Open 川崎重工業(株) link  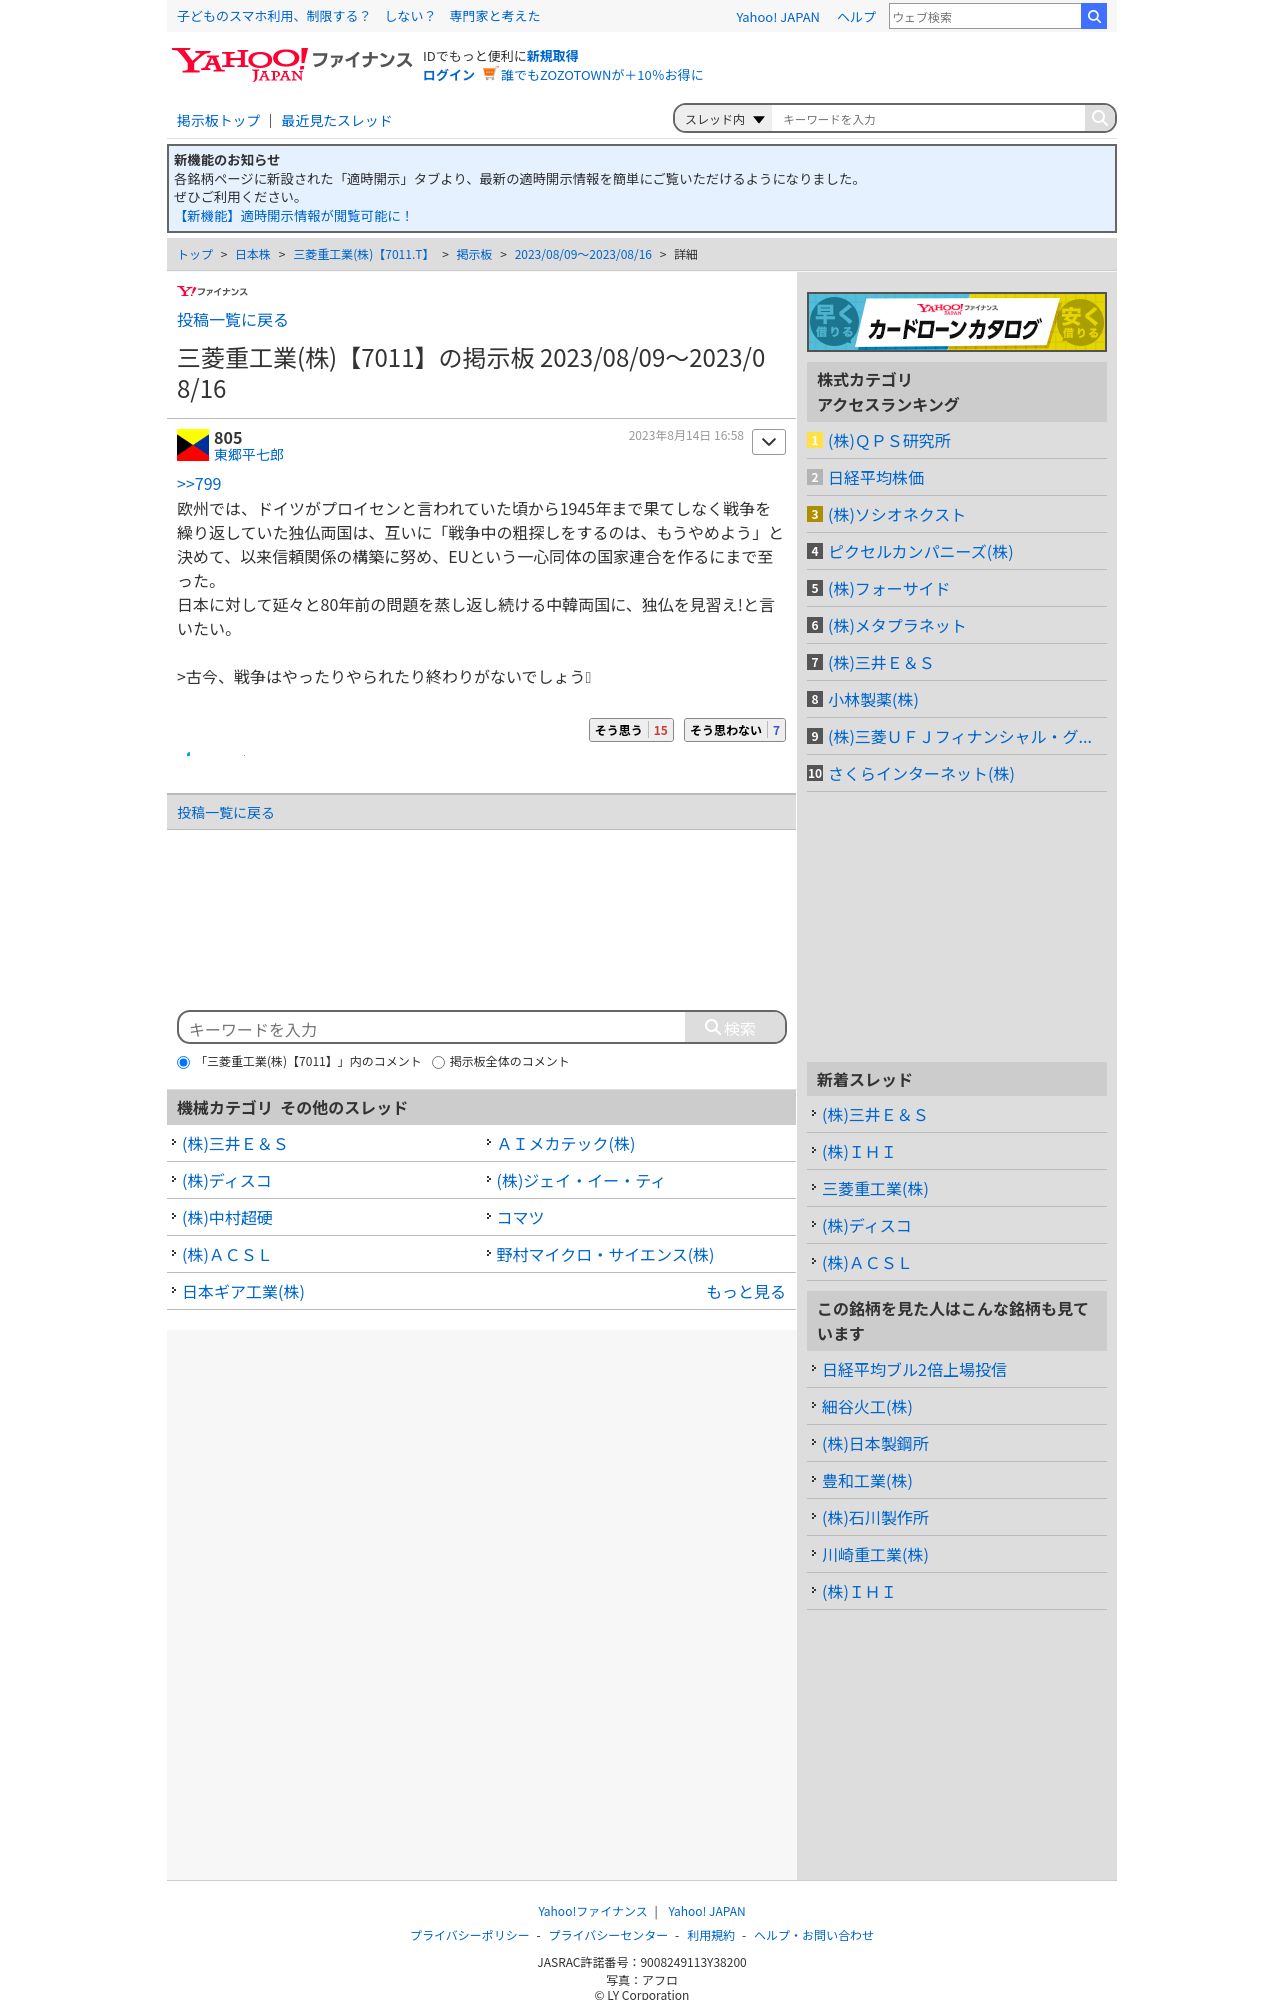coord(875,1555)
